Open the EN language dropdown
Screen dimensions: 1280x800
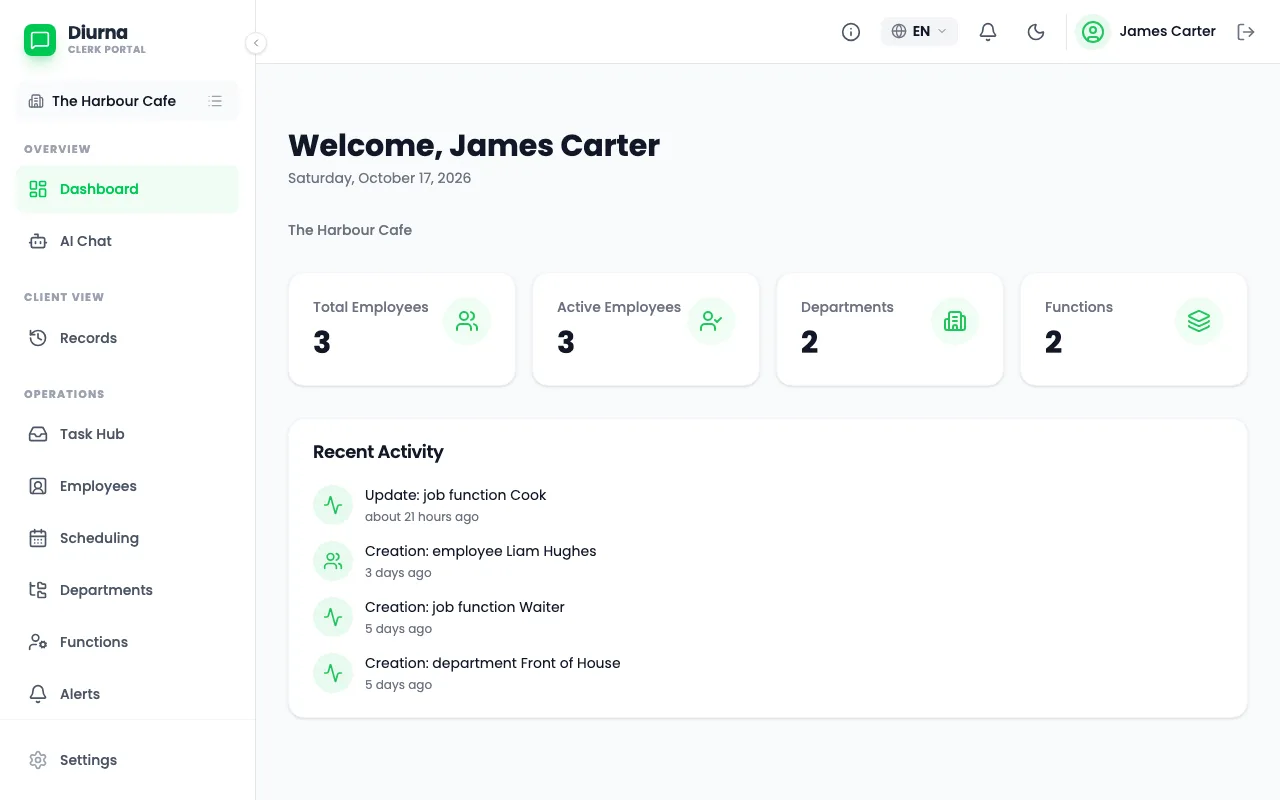click(919, 32)
